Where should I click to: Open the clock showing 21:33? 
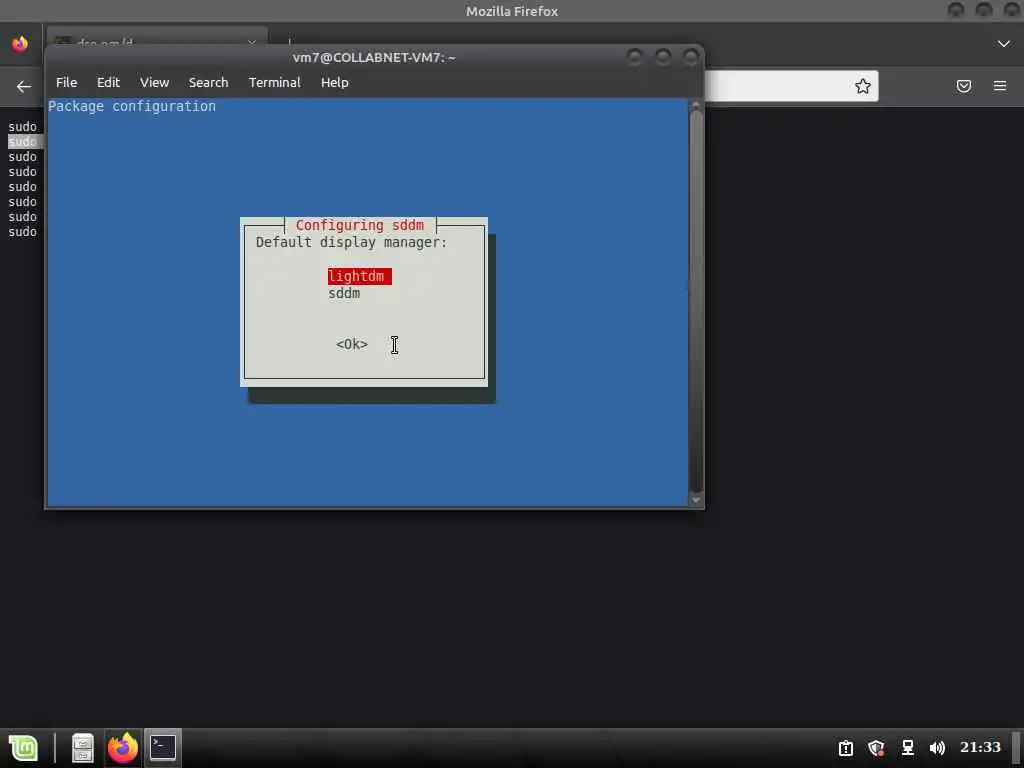pos(980,747)
